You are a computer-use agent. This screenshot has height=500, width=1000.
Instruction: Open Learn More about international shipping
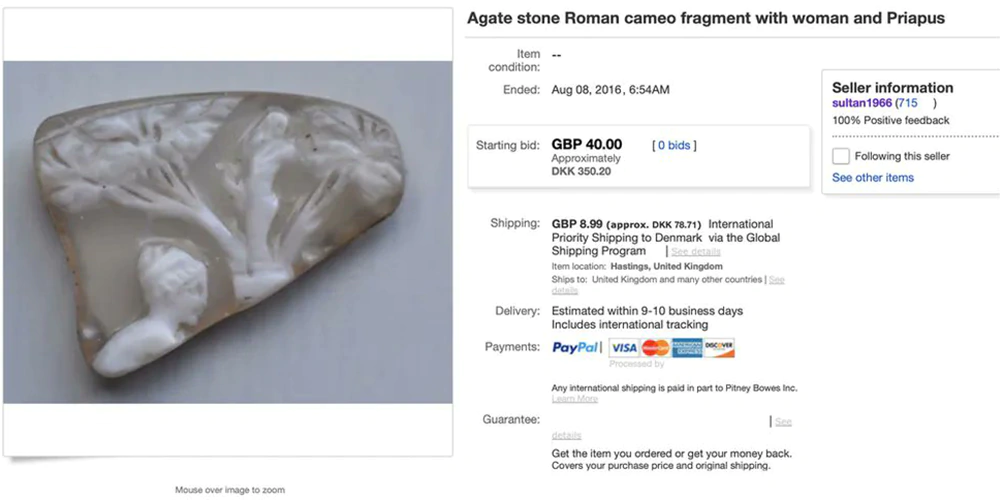[x=575, y=399]
